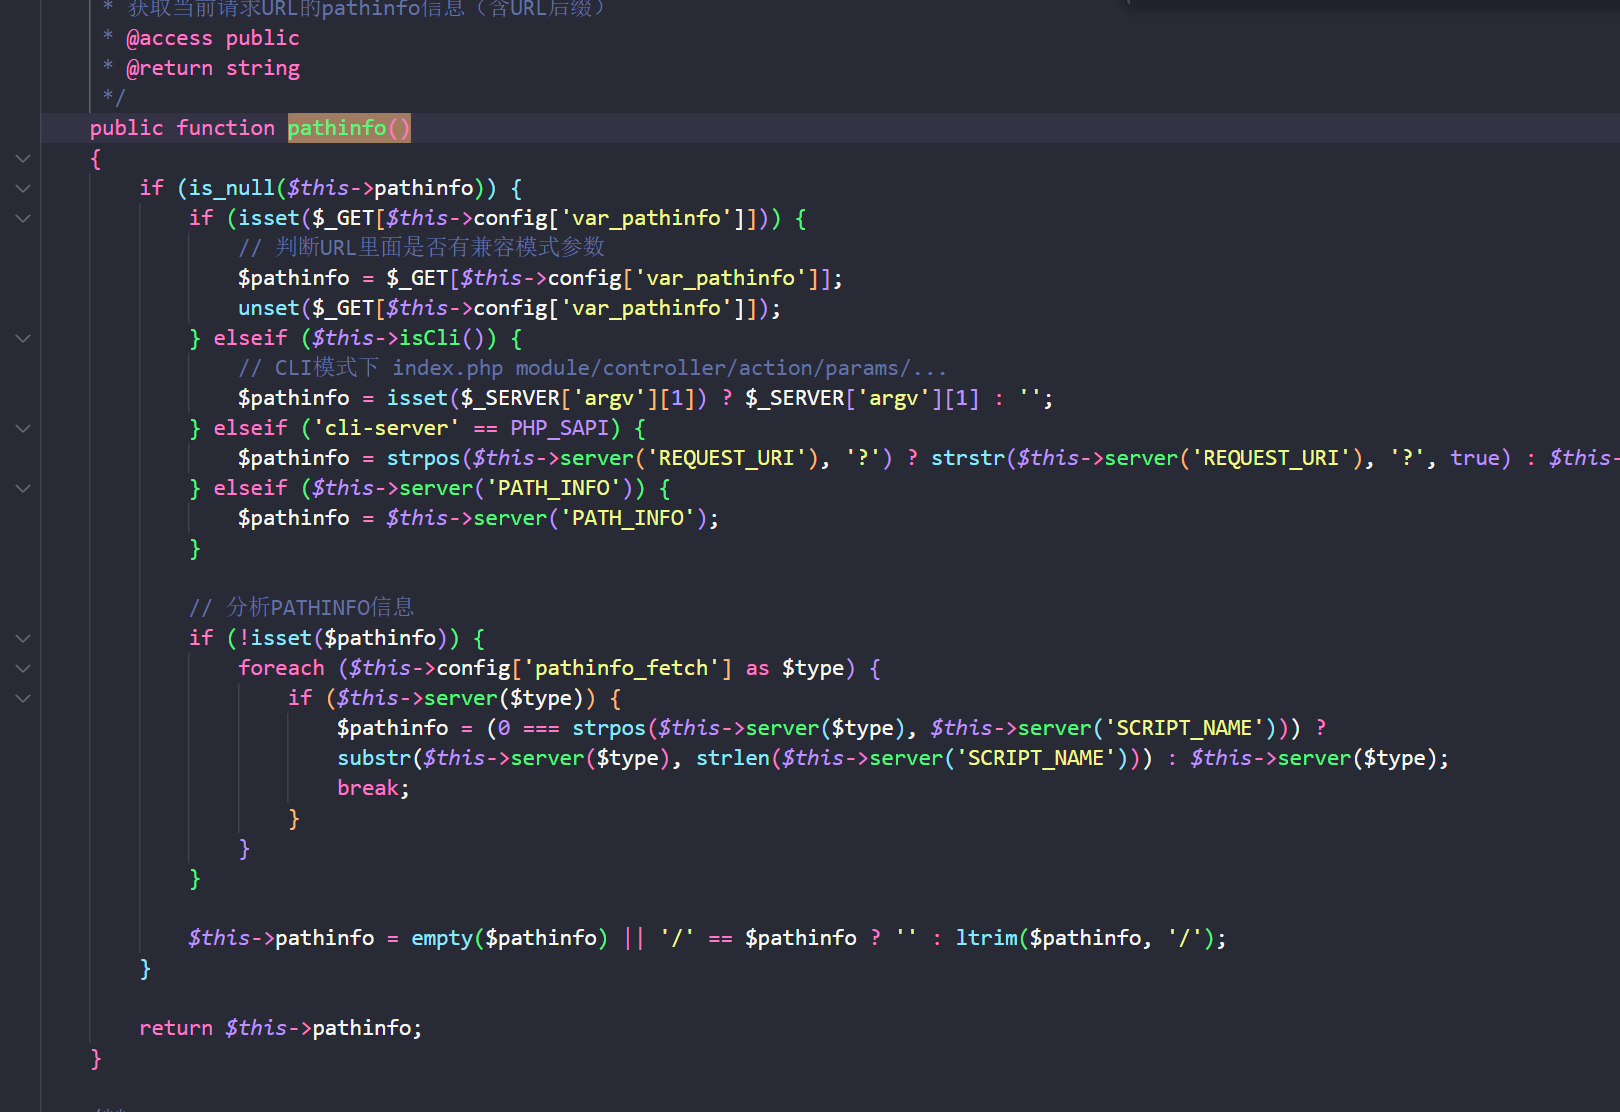The width and height of the screenshot is (1620, 1112).
Task: Fold the 'if (isset($_GET[...' block using its gutter chevron
Action: point(23,218)
